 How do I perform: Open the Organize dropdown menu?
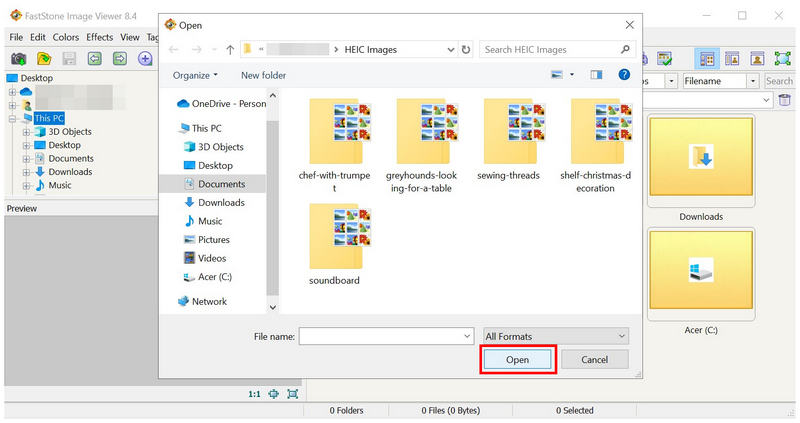coord(195,75)
